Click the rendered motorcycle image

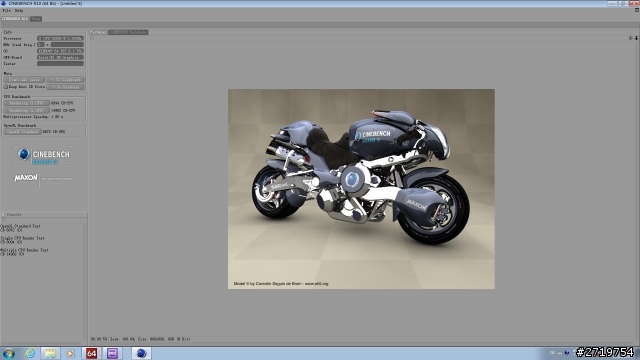361,189
